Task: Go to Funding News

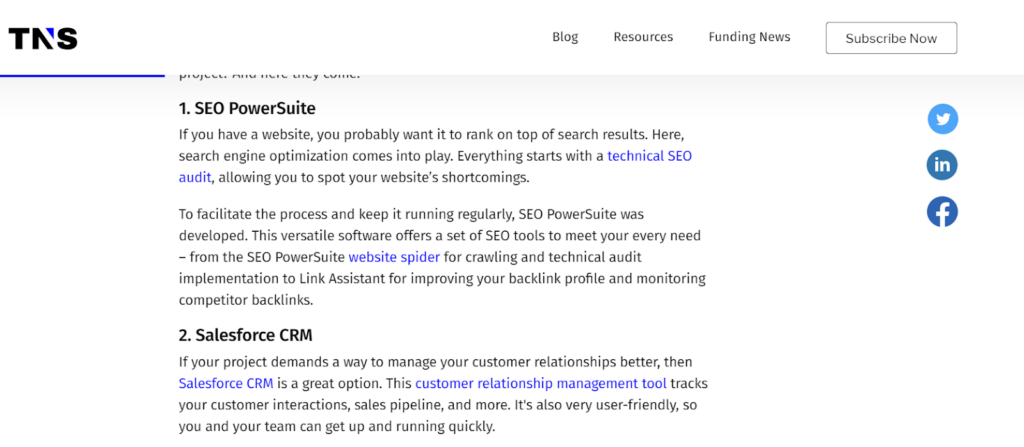Action: point(750,37)
